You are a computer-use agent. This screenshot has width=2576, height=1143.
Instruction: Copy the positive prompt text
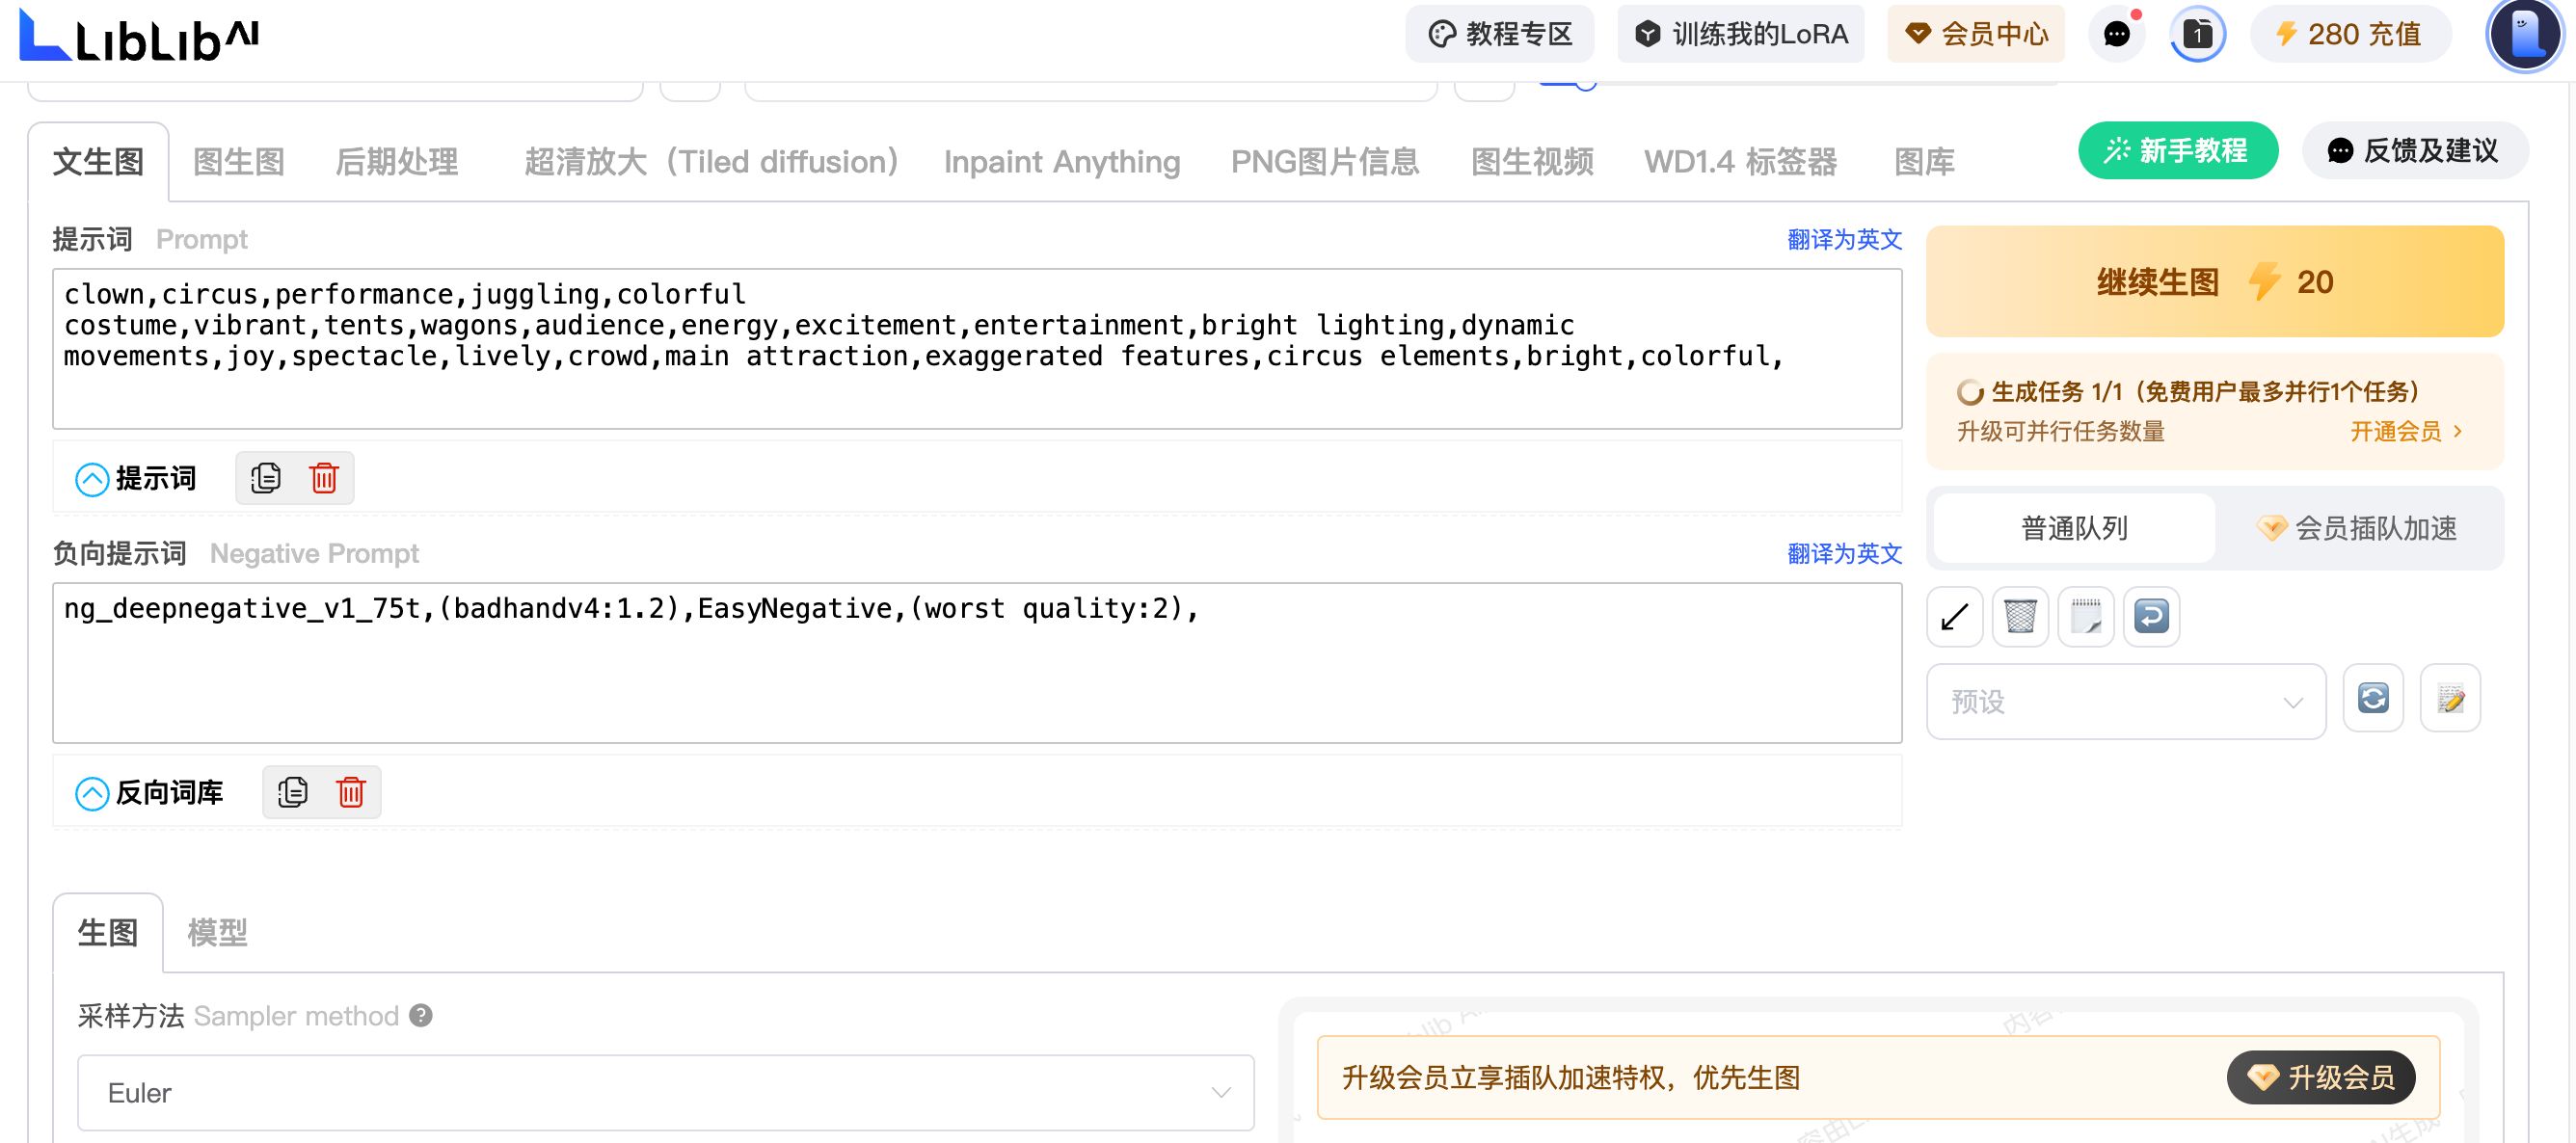pyautogui.click(x=266, y=479)
